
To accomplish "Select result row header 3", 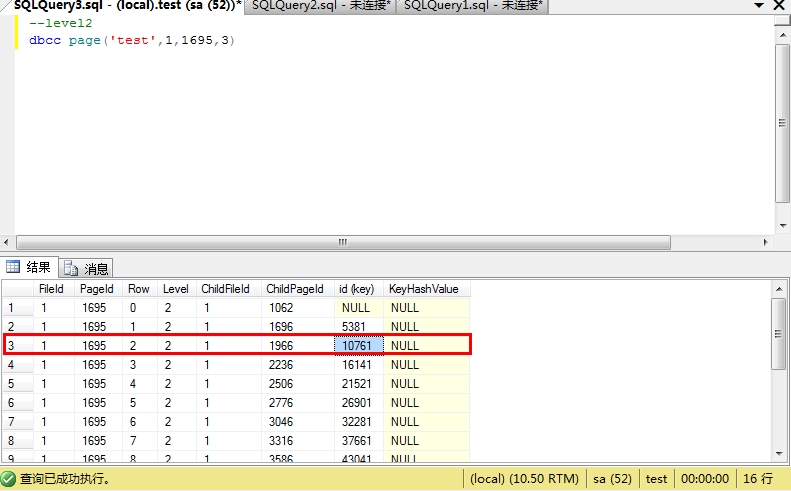I will click(18, 346).
